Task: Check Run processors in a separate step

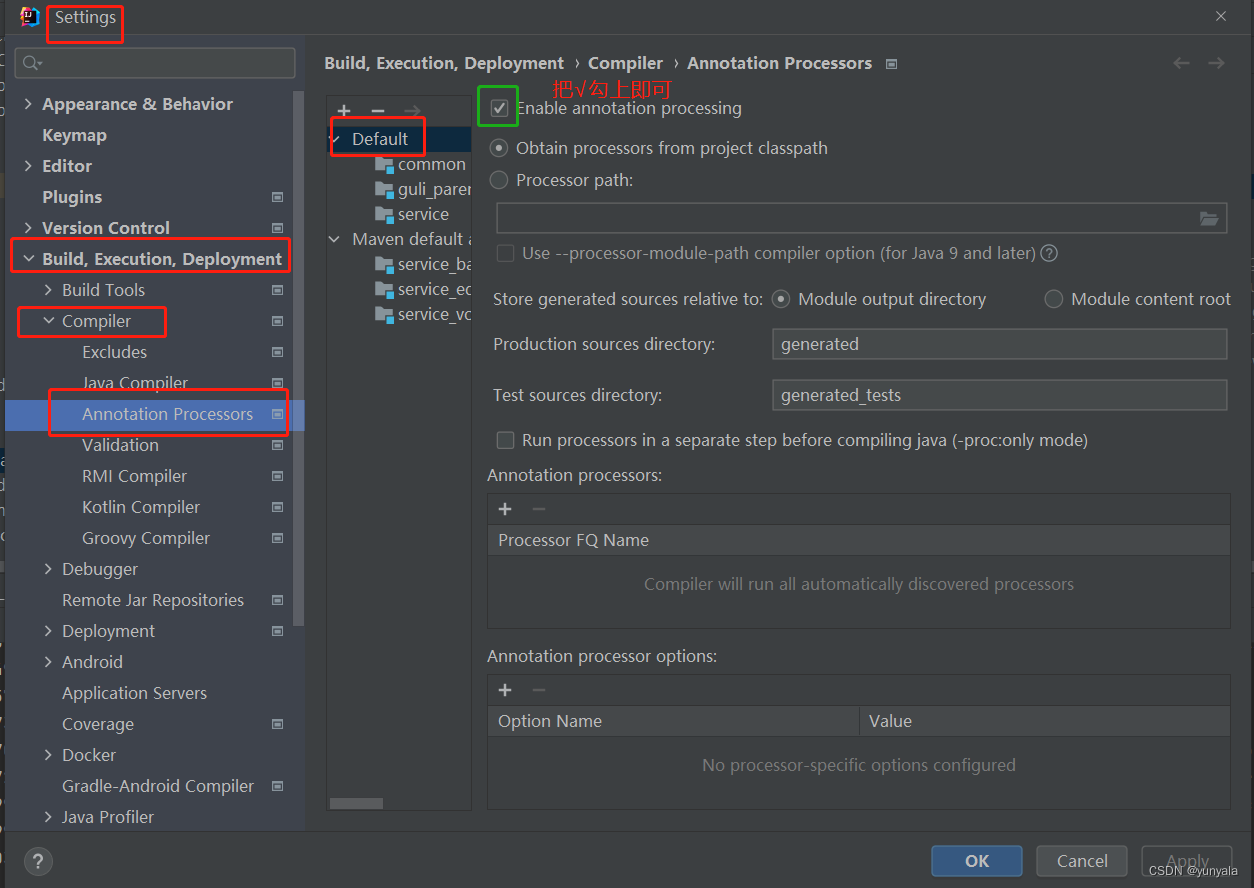Action: 505,440
